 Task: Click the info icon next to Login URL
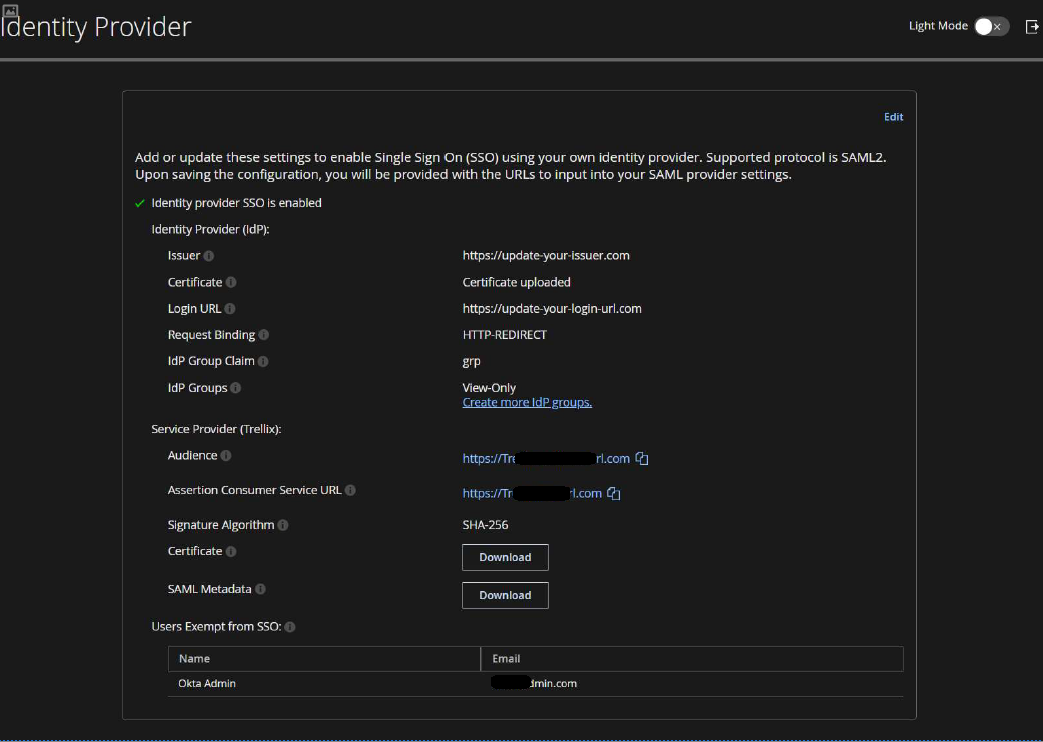pyautogui.click(x=229, y=309)
